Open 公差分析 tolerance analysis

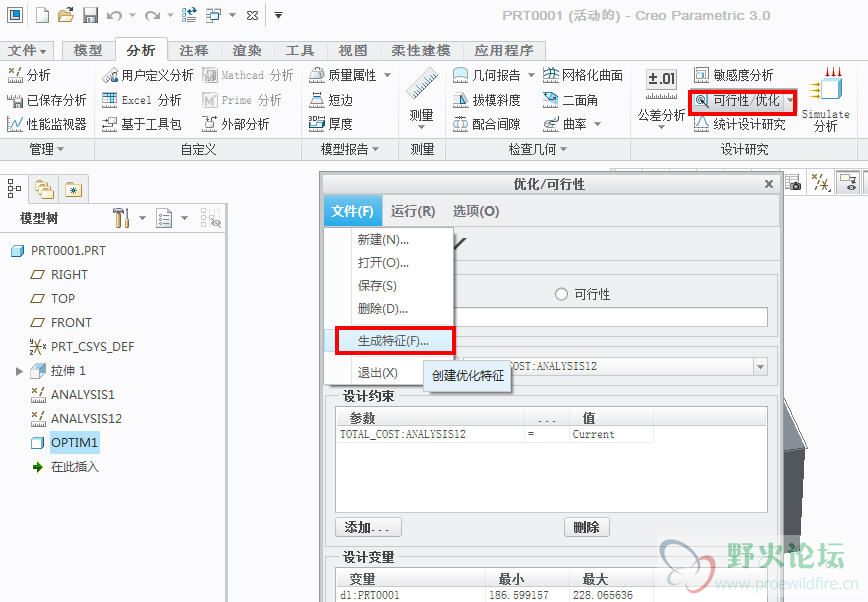[661, 99]
